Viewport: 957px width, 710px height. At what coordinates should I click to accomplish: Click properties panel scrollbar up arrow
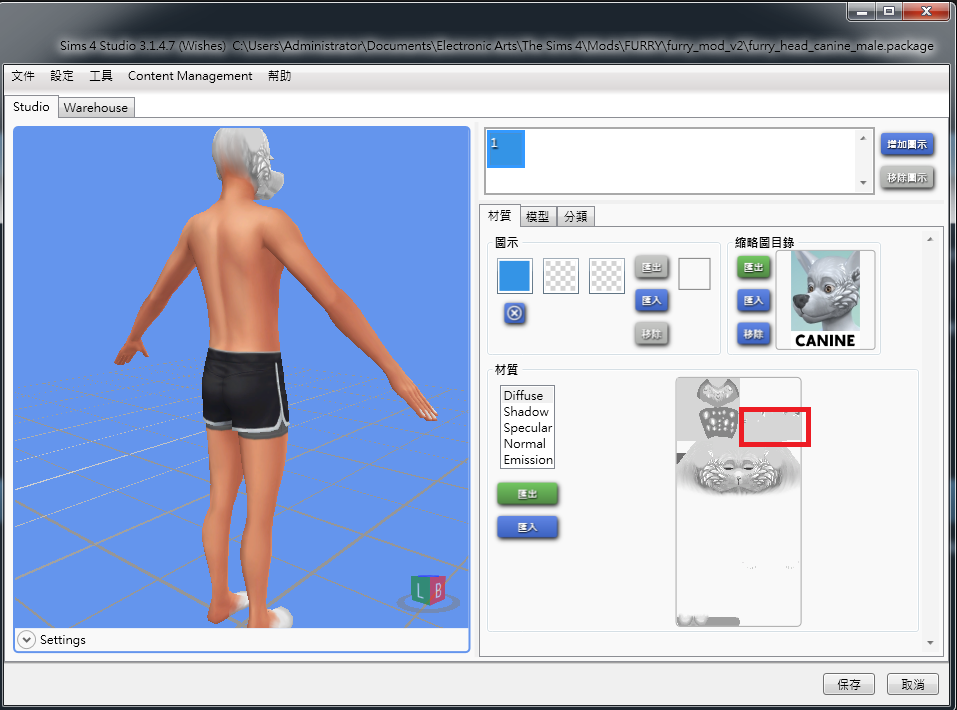pyautogui.click(x=930, y=239)
